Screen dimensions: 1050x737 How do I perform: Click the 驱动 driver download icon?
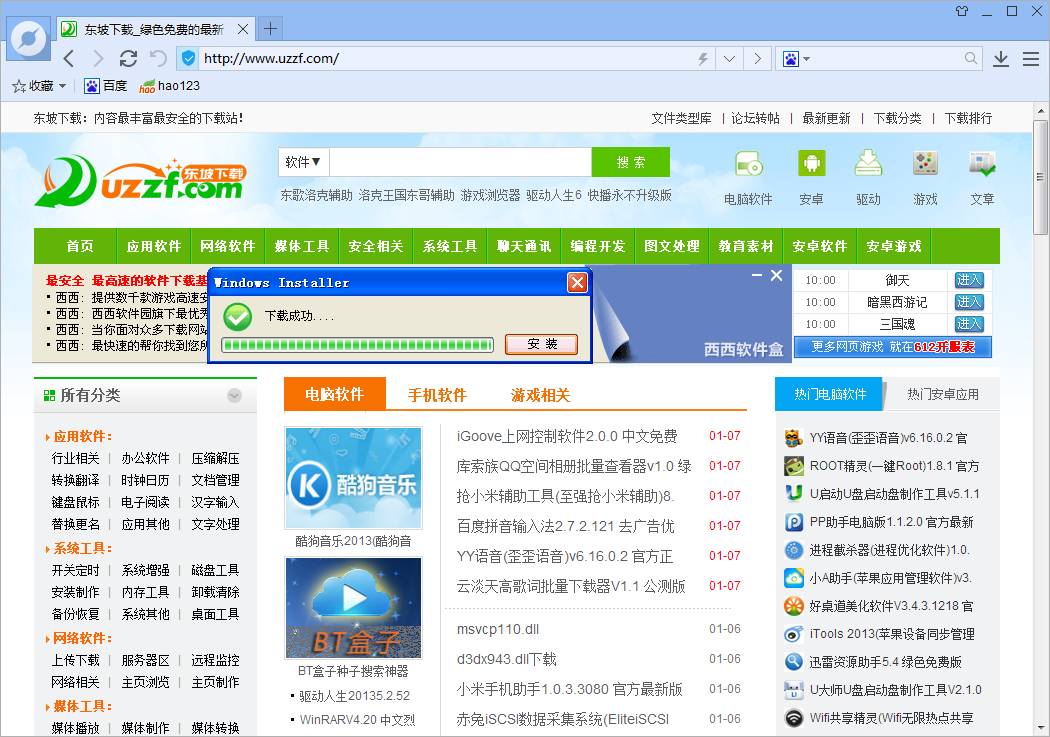point(869,163)
